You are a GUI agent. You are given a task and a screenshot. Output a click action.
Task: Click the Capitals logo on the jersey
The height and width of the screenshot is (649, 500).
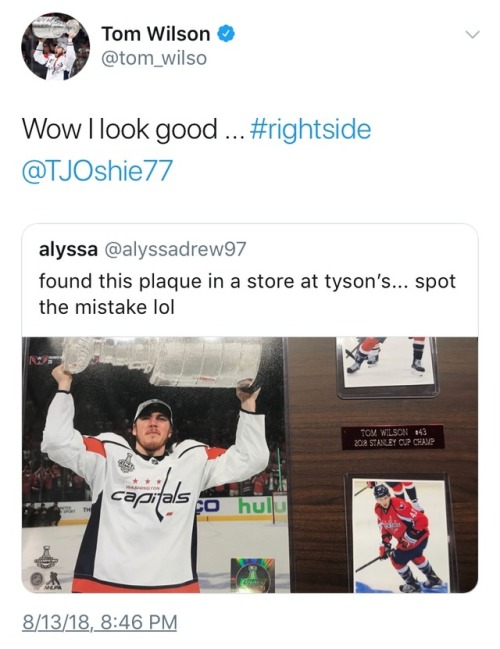click(151, 494)
